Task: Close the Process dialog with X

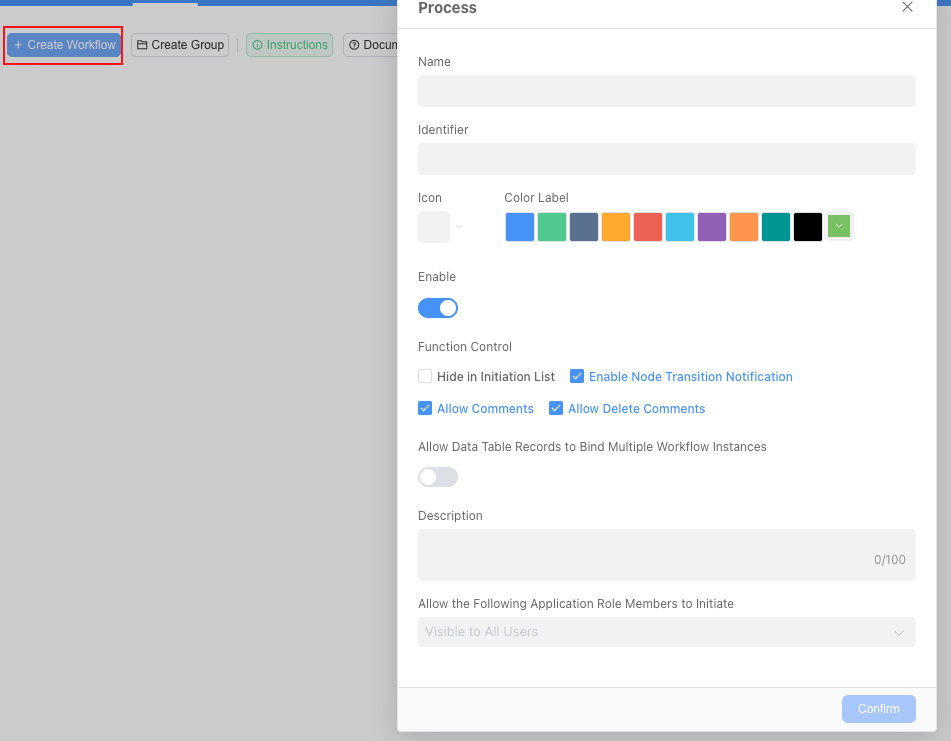Action: point(907,7)
